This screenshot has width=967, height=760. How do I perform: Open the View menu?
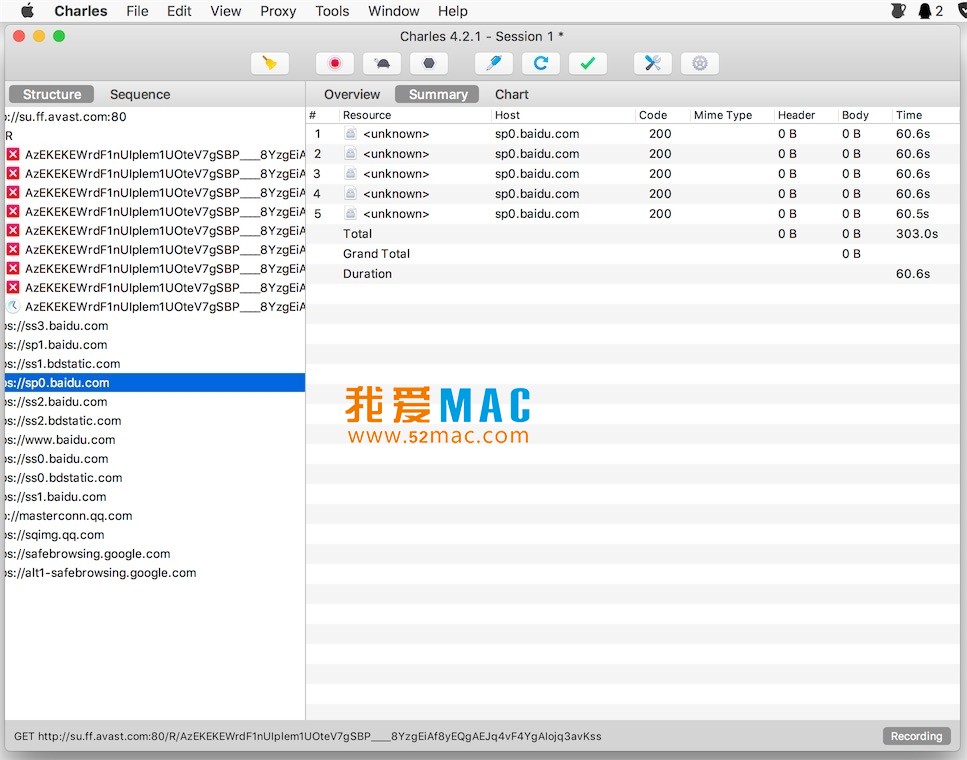[225, 10]
